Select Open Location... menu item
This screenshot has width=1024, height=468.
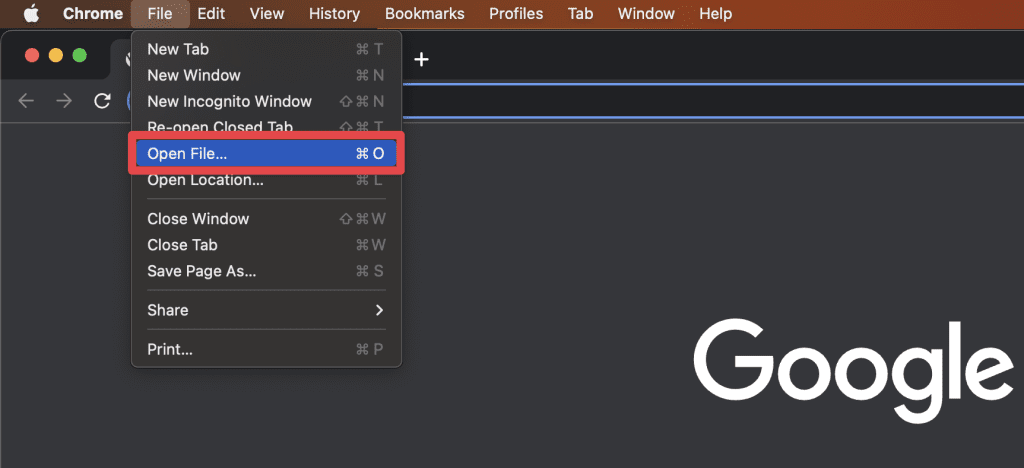point(266,181)
